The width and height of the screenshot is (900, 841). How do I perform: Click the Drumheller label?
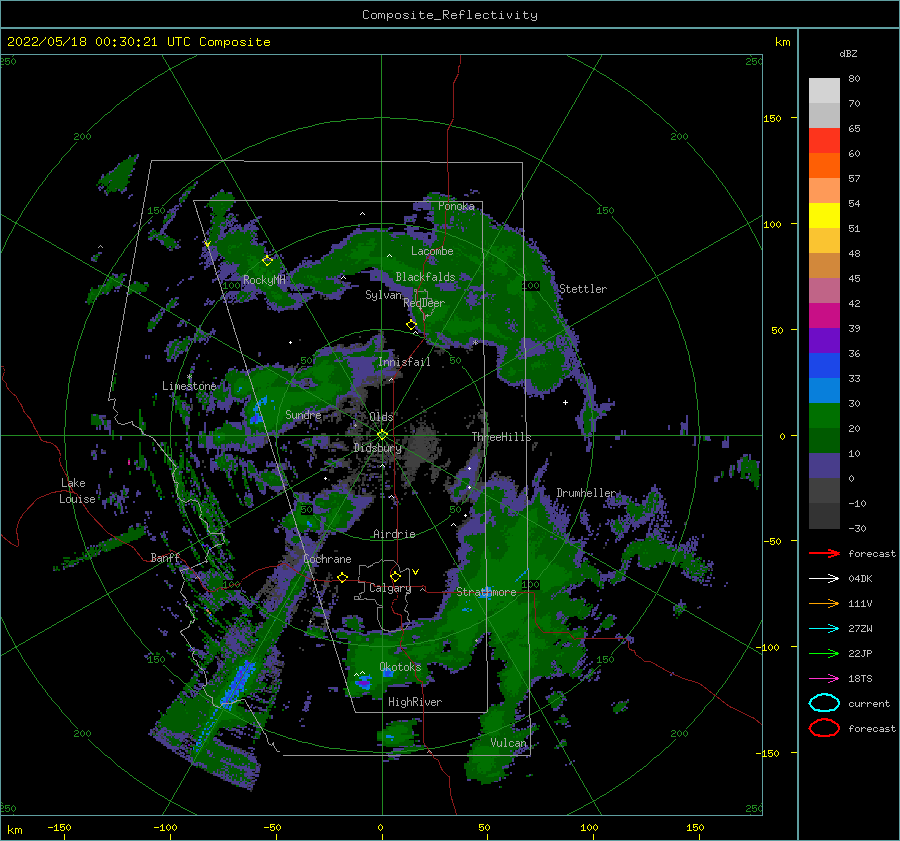coord(586,493)
